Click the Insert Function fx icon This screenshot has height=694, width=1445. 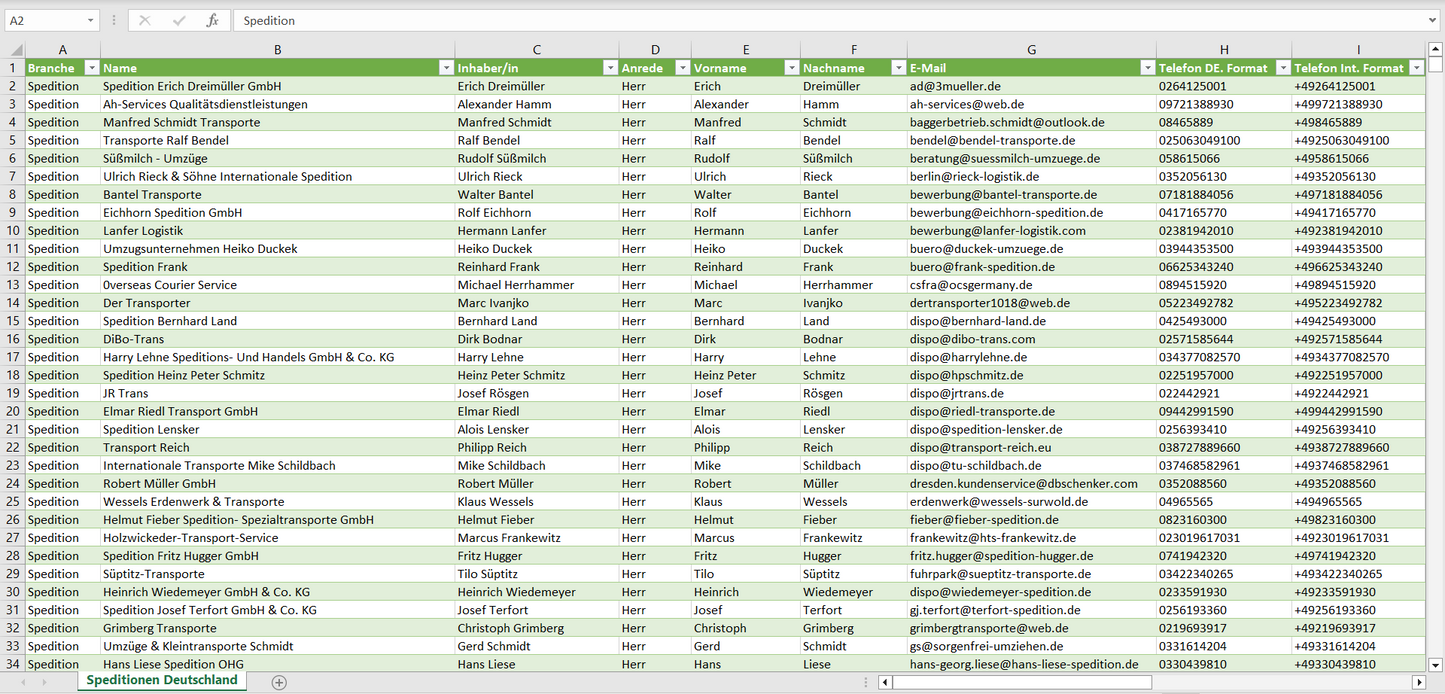point(212,20)
